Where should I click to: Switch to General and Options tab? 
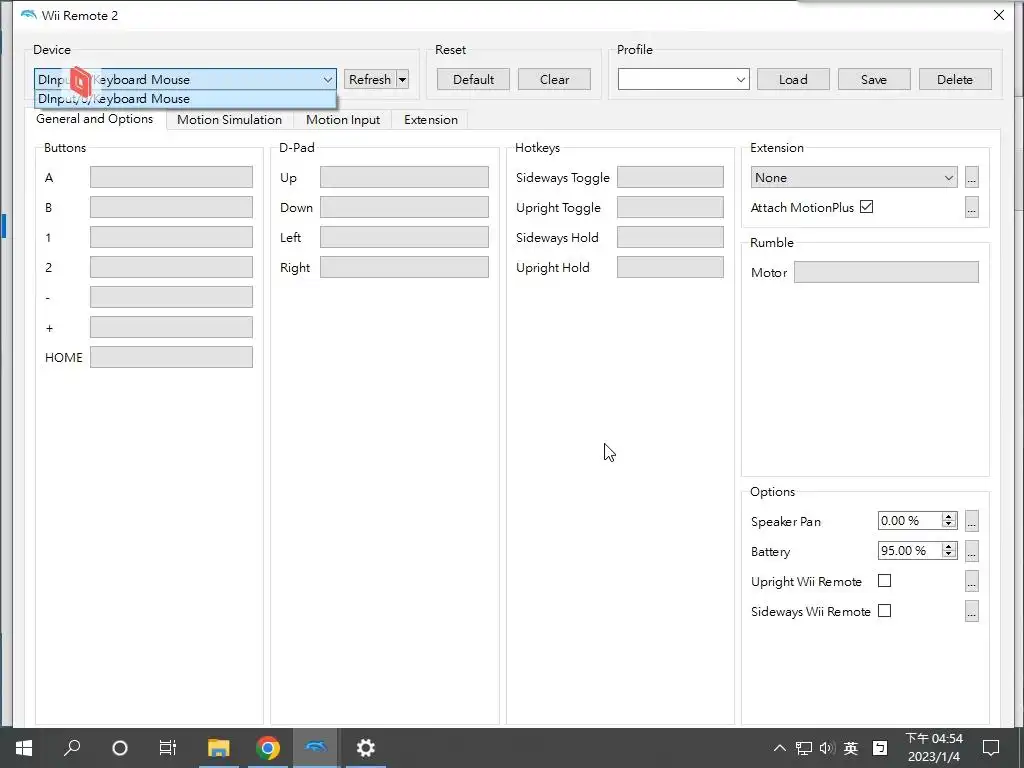[x=95, y=119]
